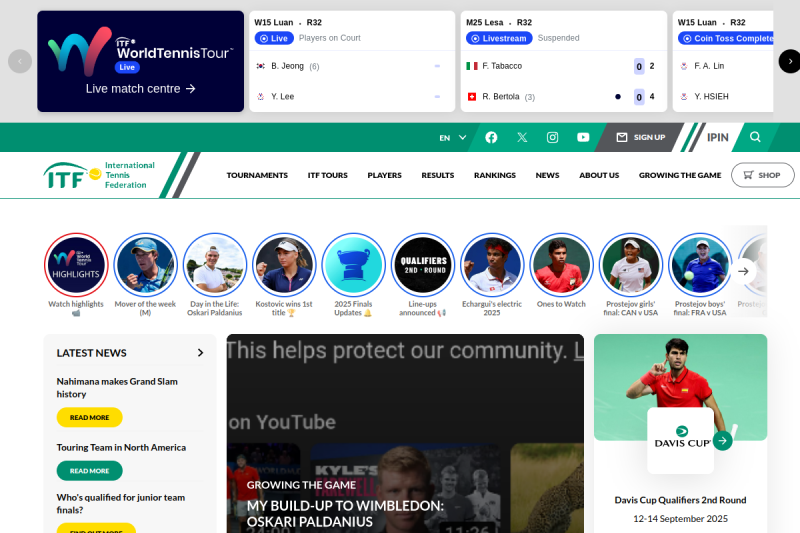Click READ MORE under Touring Team article

[89, 471]
